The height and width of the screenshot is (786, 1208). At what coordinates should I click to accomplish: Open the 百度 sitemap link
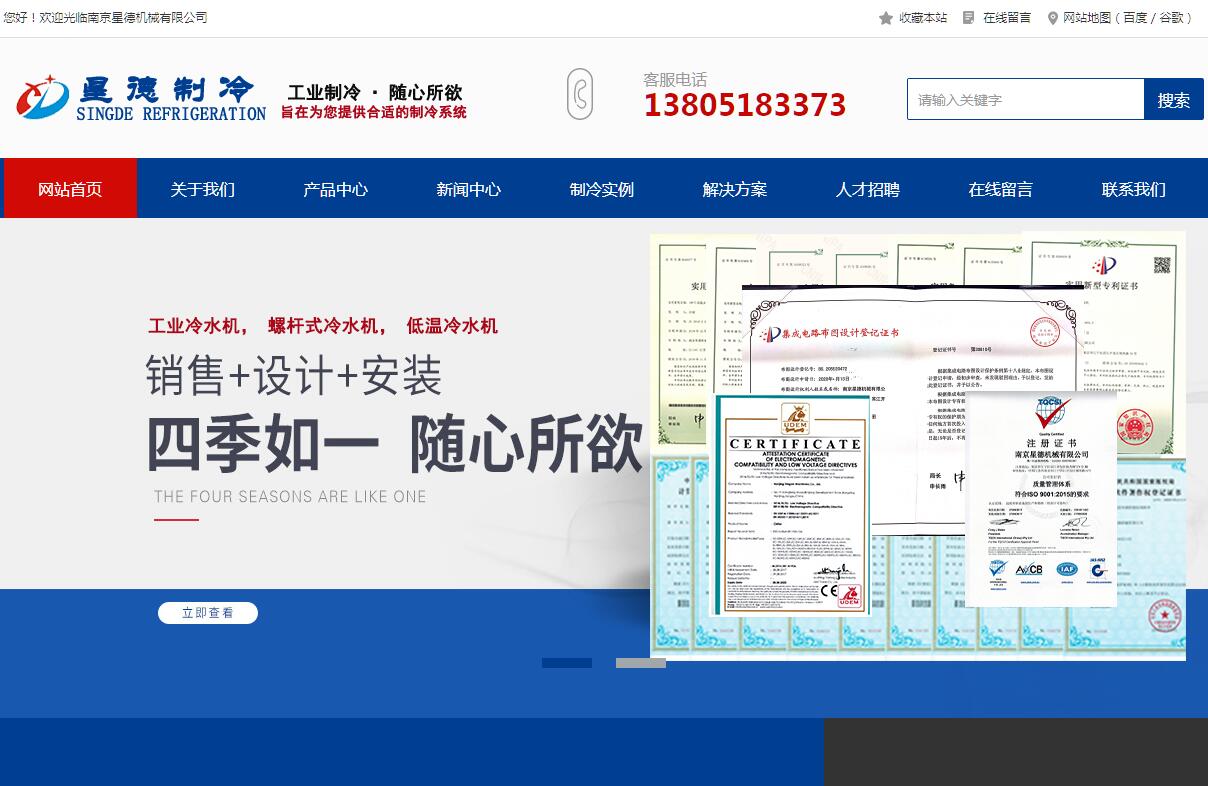tap(1135, 18)
